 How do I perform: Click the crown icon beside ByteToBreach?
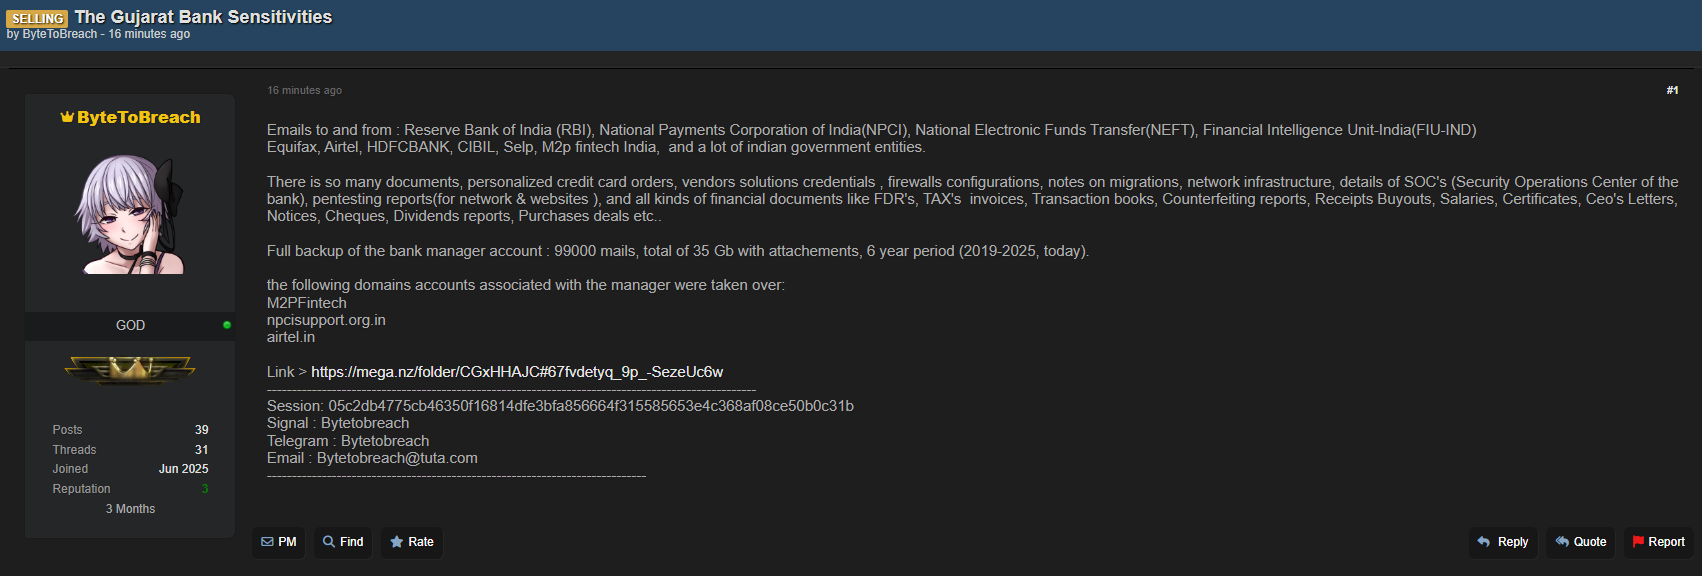pos(67,117)
